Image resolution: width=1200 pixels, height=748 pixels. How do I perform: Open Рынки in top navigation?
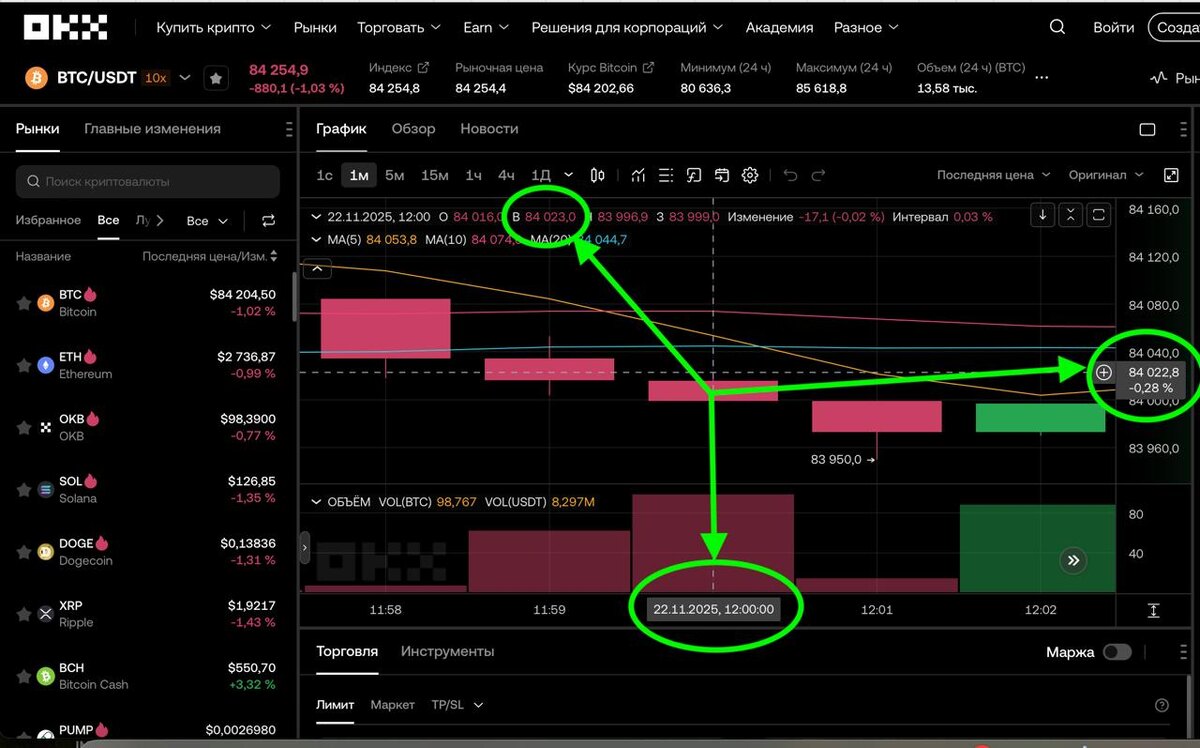tap(315, 28)
